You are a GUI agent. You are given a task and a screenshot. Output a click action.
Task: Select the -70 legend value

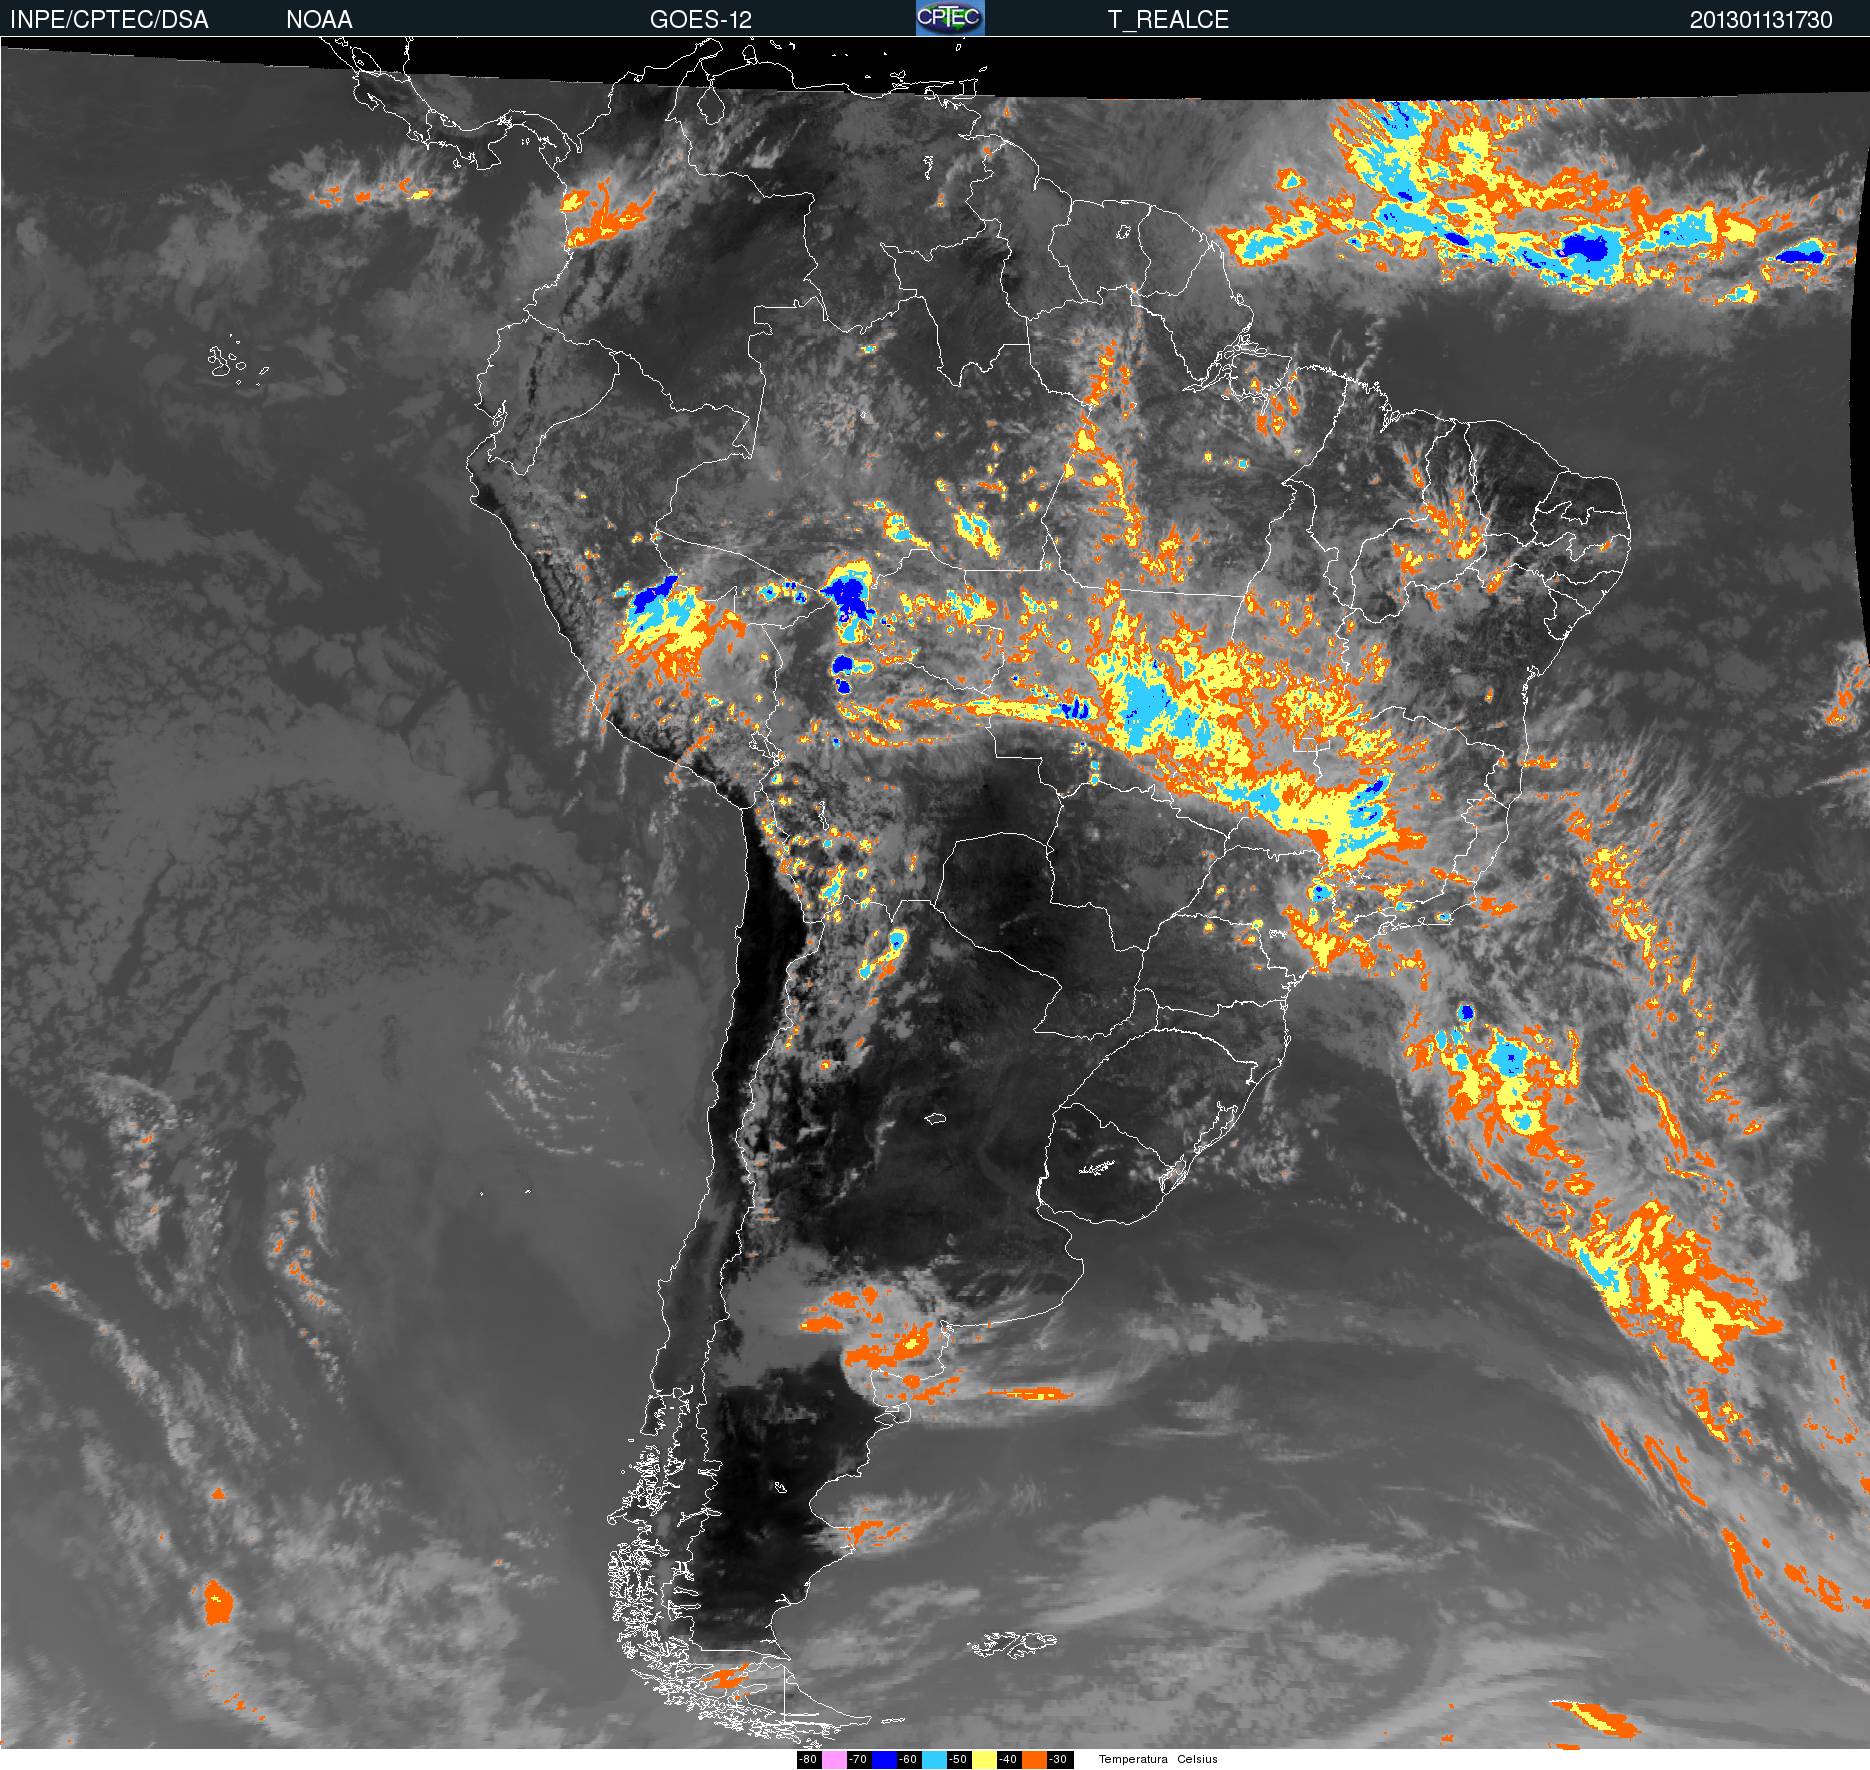pos(858,1760)
